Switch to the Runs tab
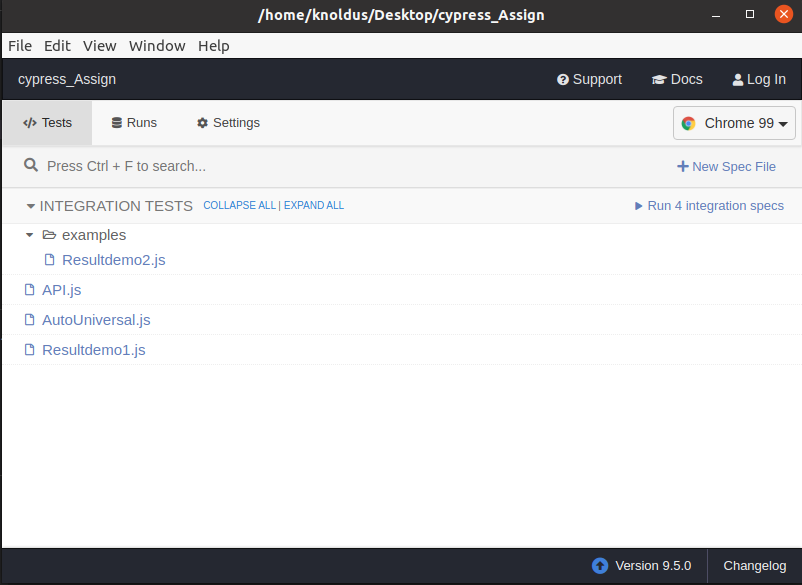This screenshot has width=802, height=585. tap(135, 123)
